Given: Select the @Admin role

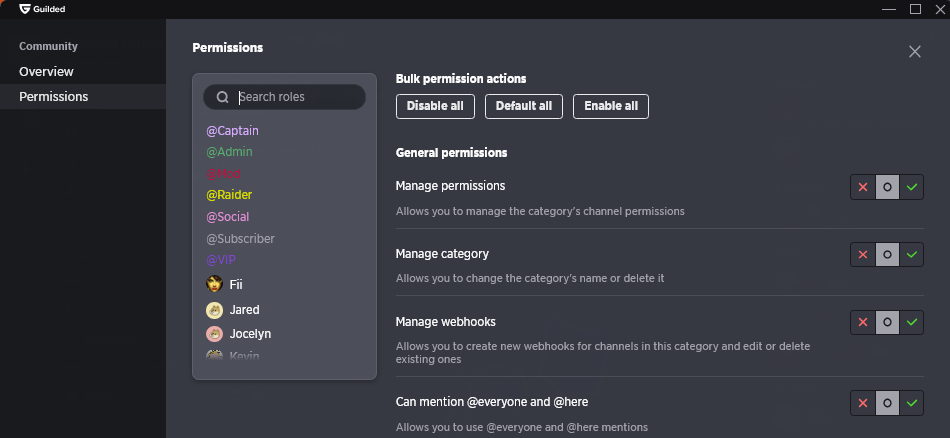Looking at the screenshot, I should click(230, 152).
